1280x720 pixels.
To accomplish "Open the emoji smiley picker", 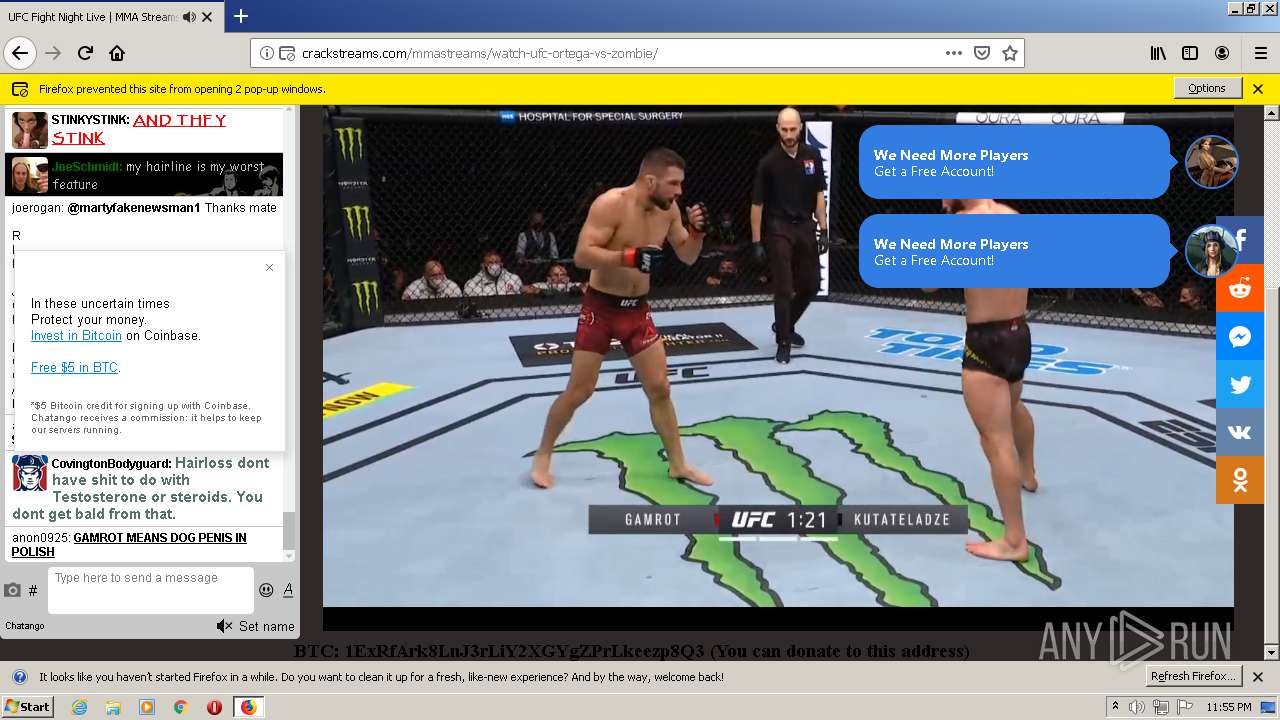I will pos(266,590).
